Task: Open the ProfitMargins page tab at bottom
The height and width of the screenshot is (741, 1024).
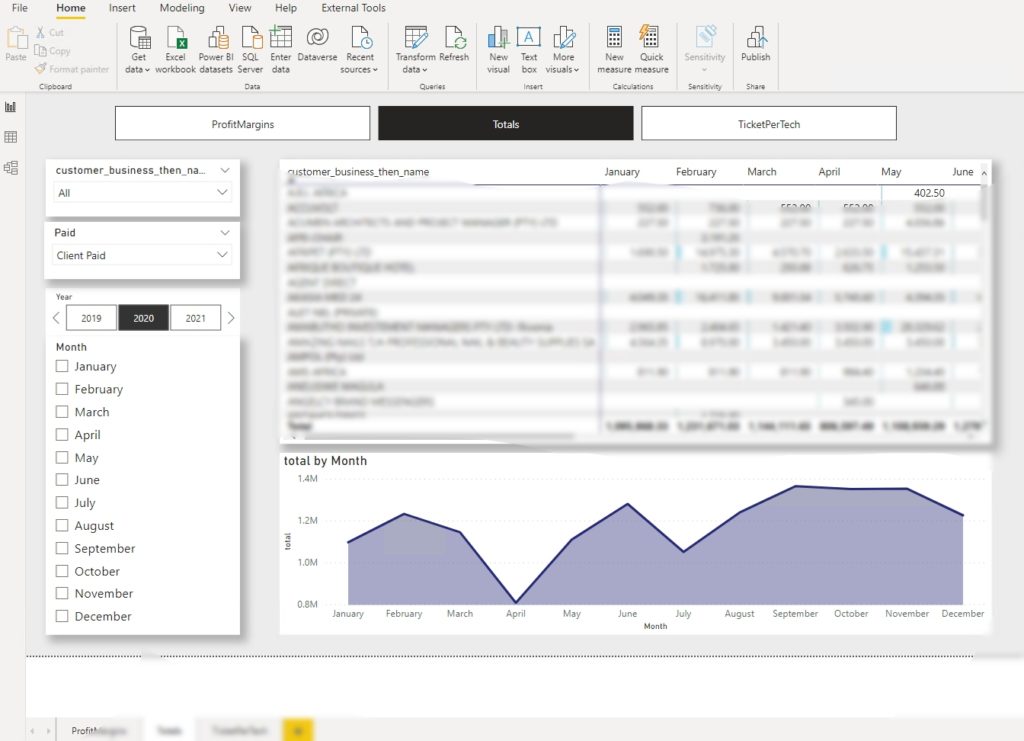Action: pos(99,730)
